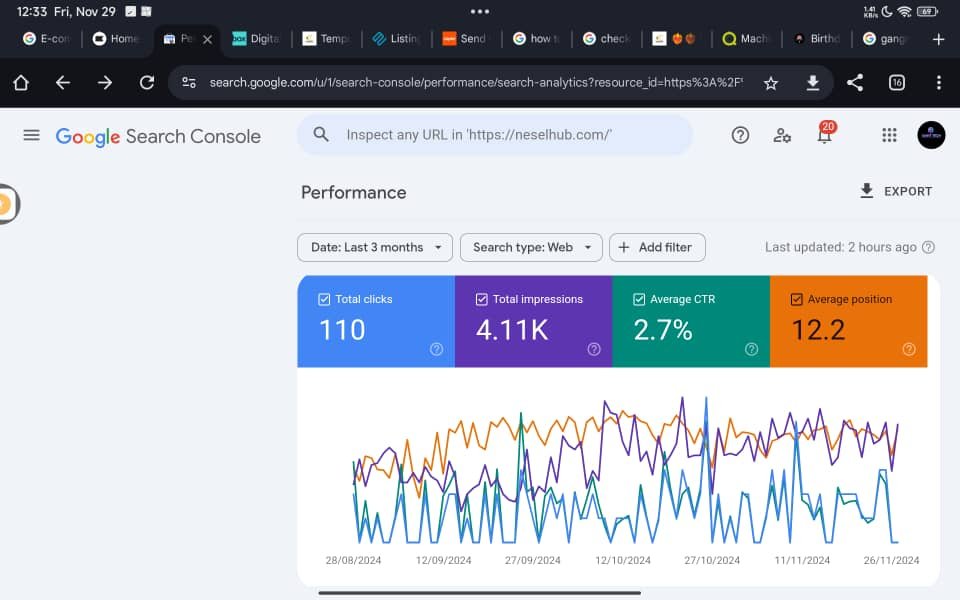
Task: Open the Search Console hamburger menu
Action: coord(31,135)
